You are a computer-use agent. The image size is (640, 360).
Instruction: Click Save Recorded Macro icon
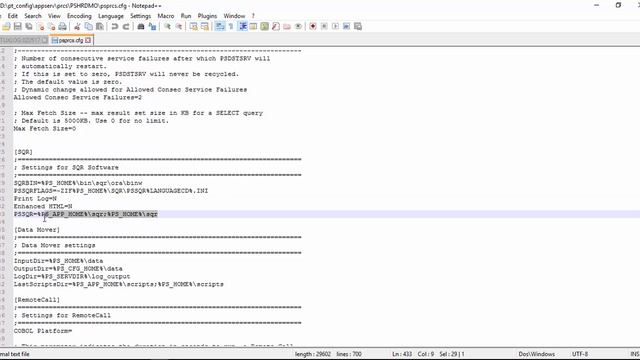tap(358, 27)
